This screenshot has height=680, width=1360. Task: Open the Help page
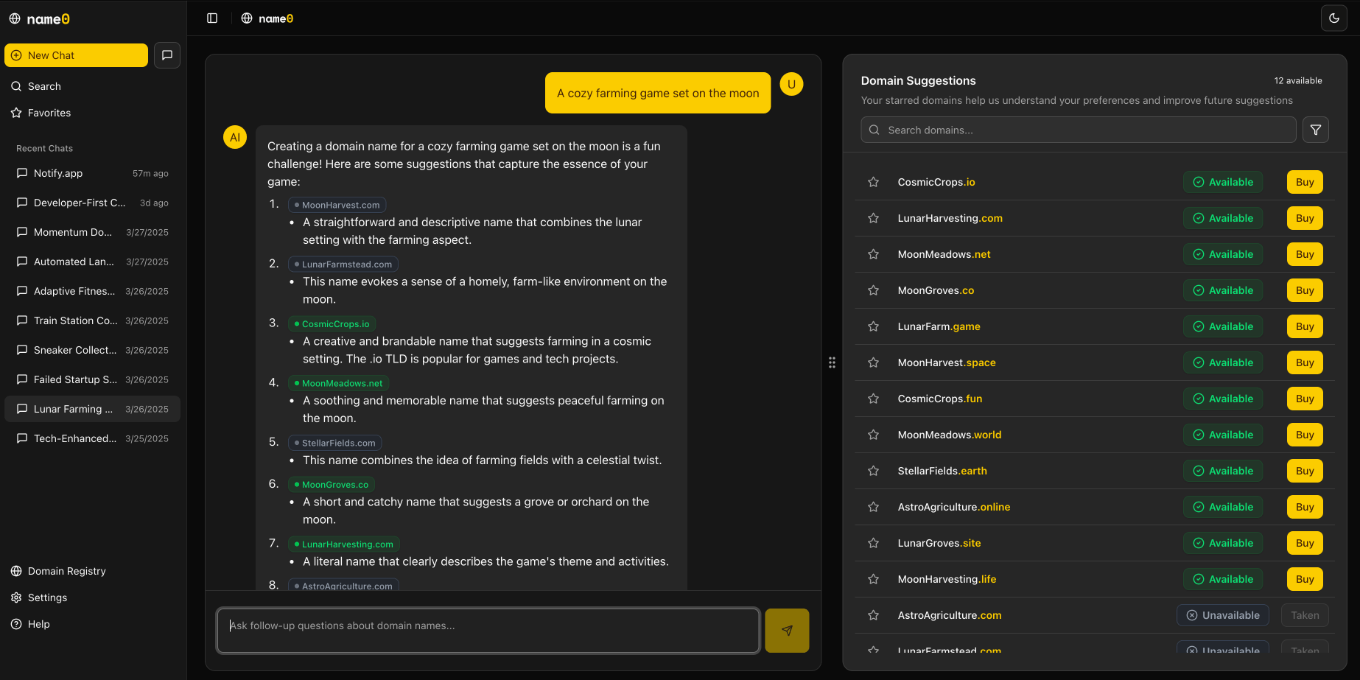coord(38,624)
